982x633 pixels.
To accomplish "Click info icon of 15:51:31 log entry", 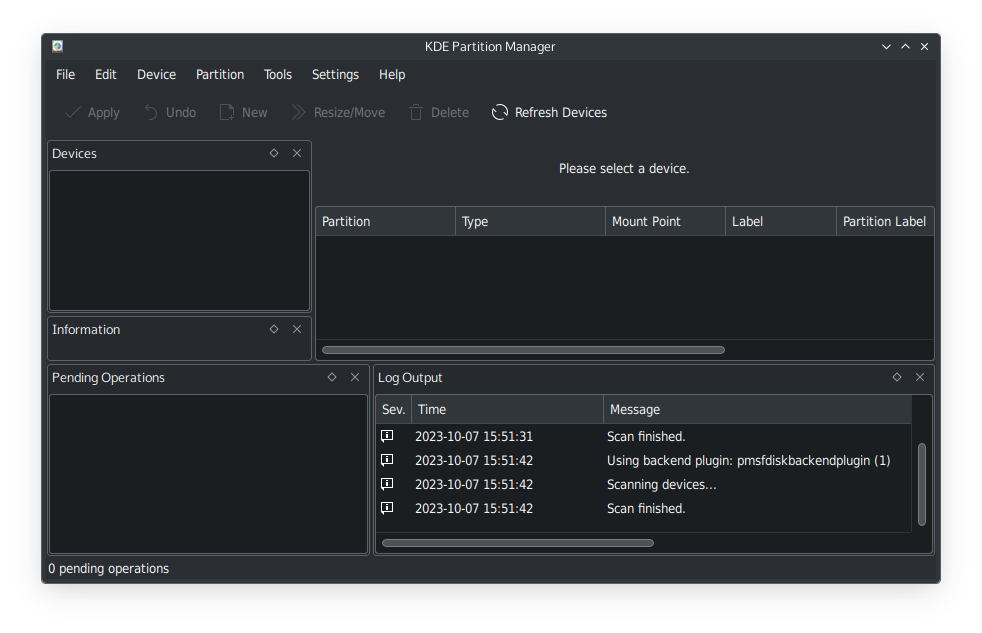I will (388, 436).
